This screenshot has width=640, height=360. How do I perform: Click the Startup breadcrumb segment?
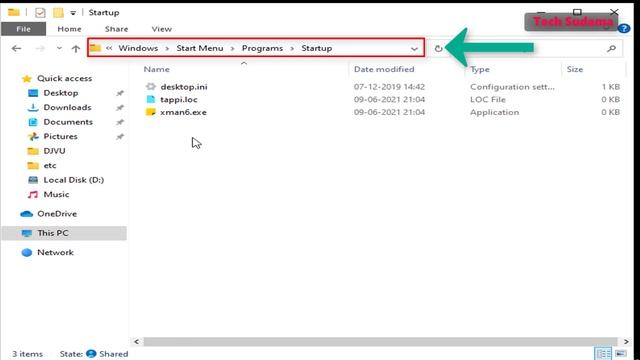coord(316,48)
